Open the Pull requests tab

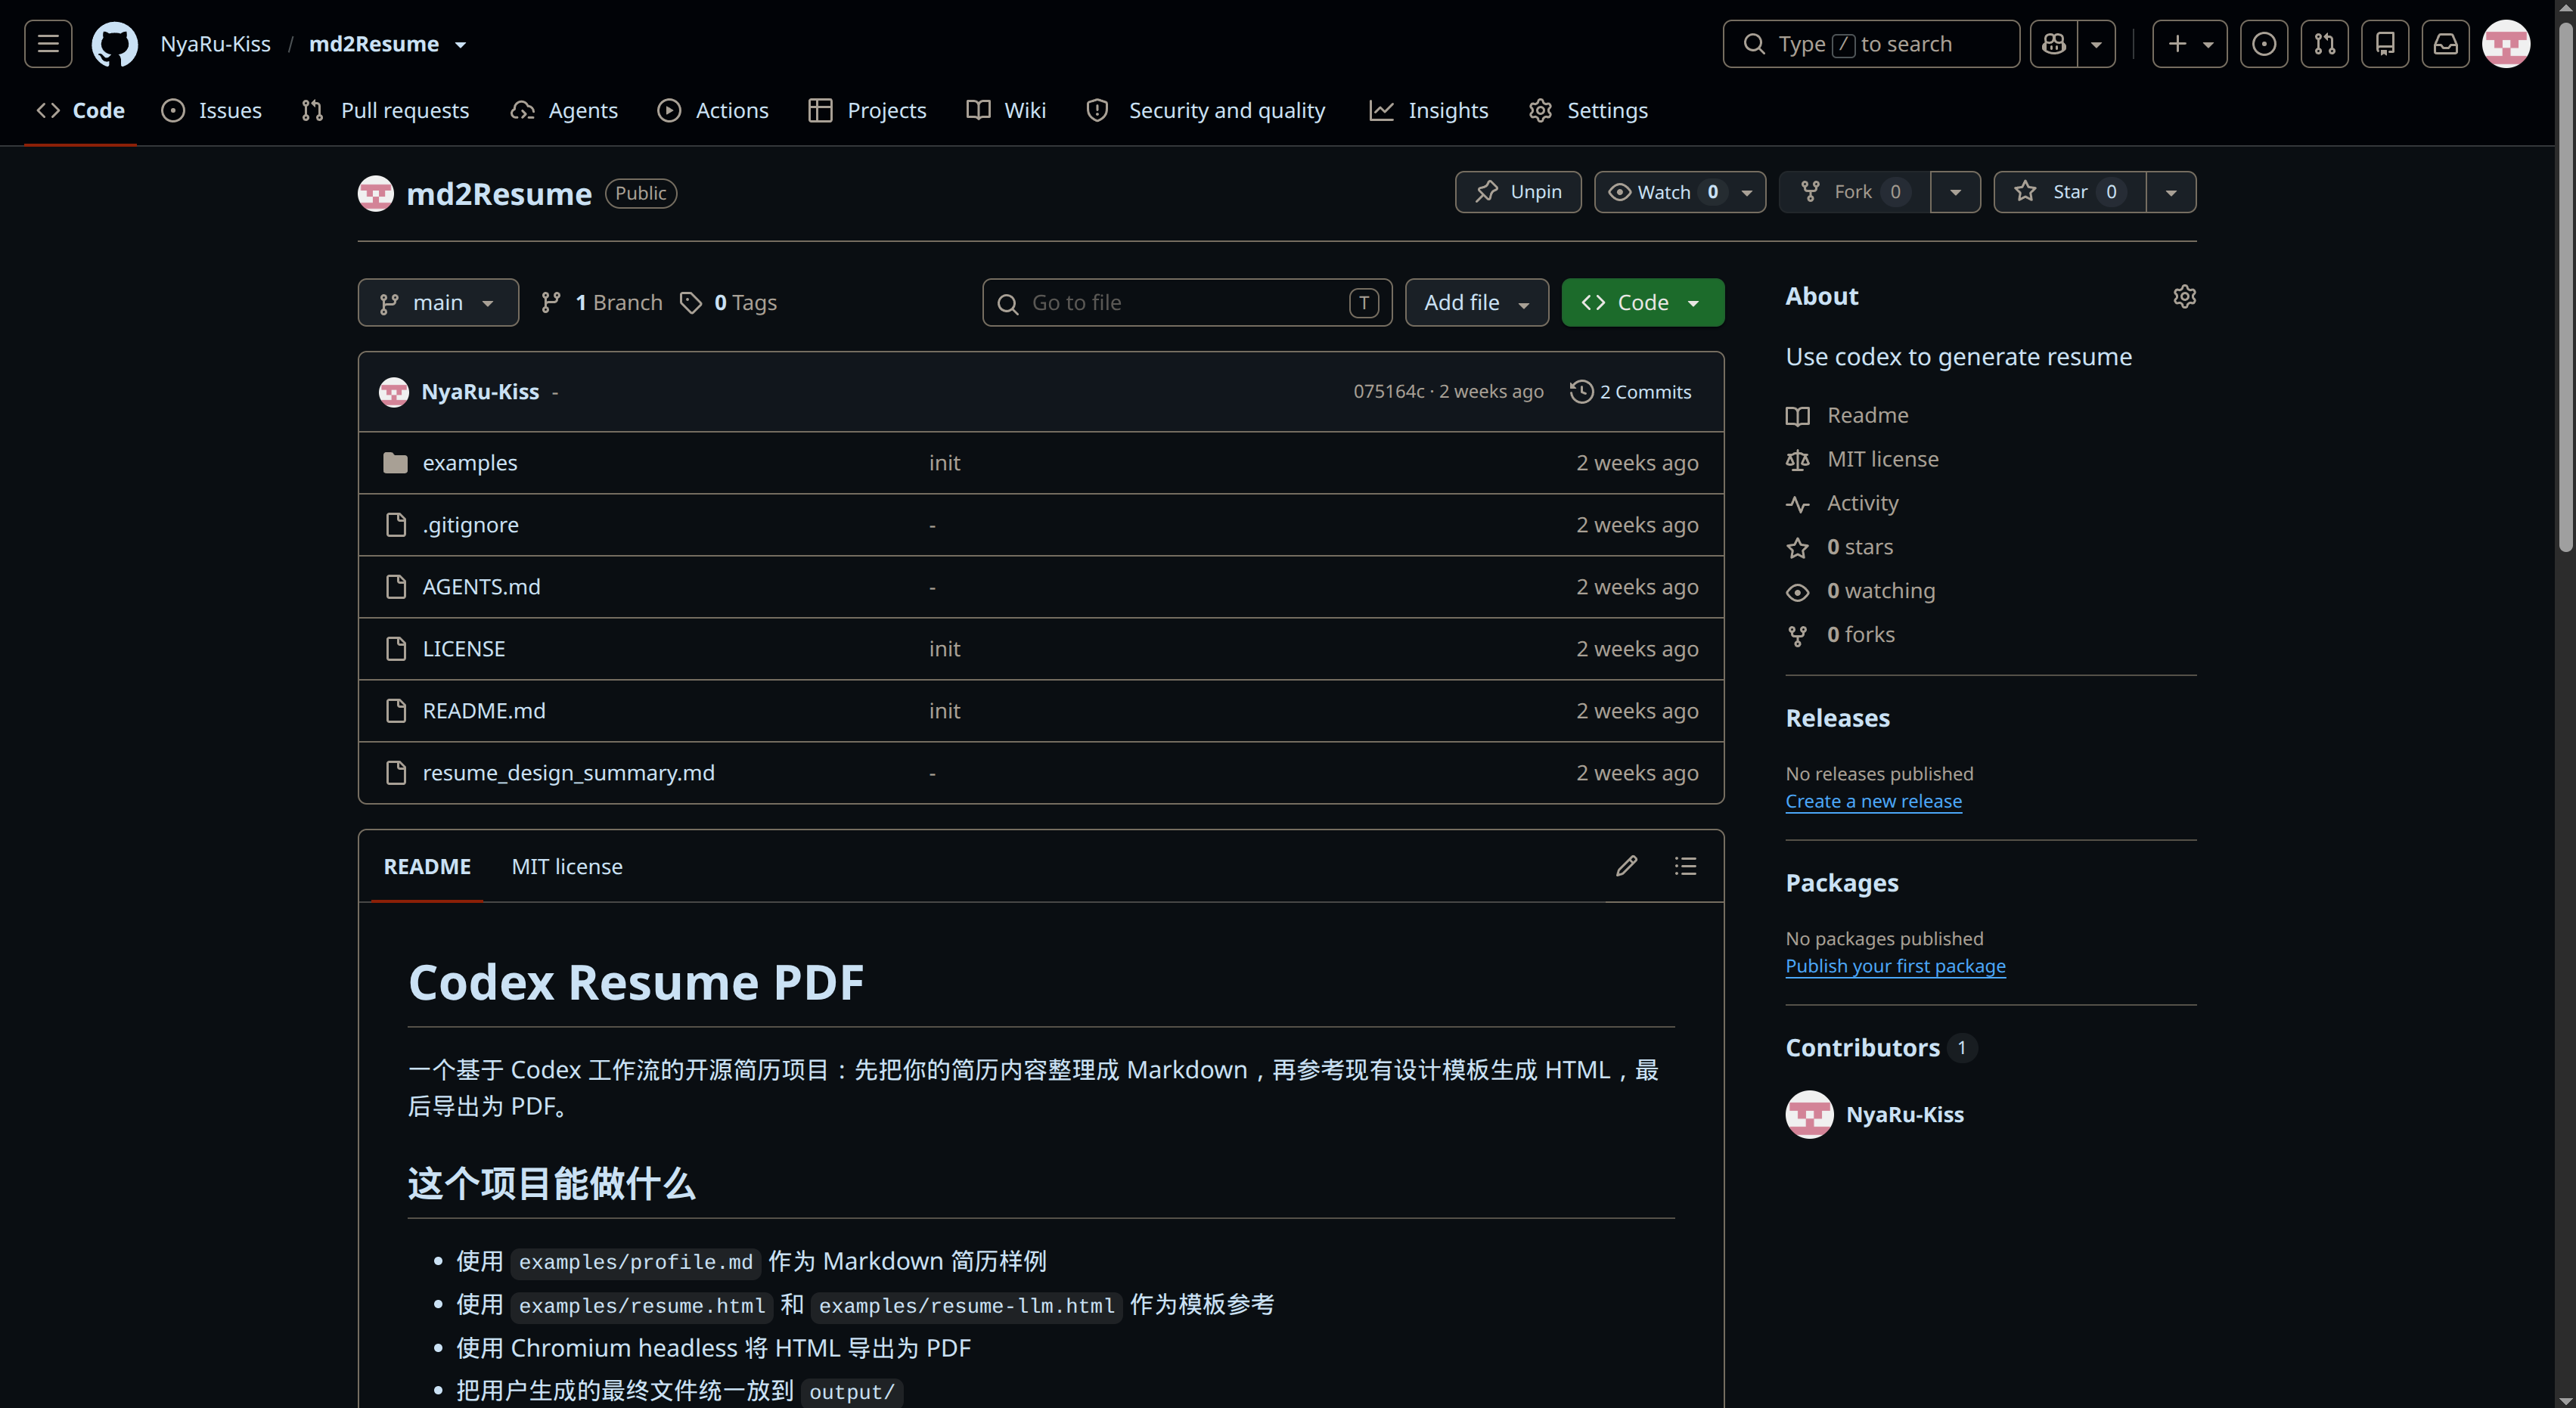coord(385,110)
